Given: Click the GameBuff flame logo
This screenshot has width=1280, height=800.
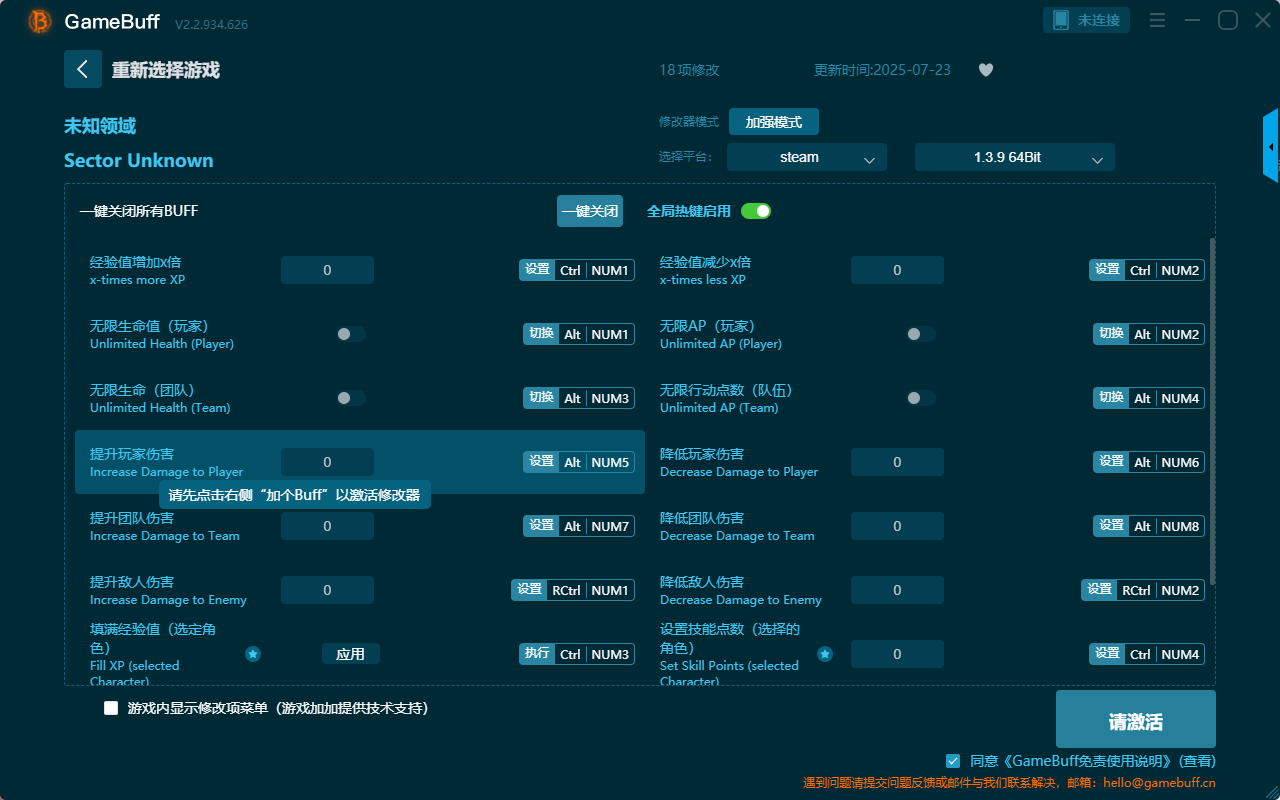Looking at the screenshot, I should [38, 20].
